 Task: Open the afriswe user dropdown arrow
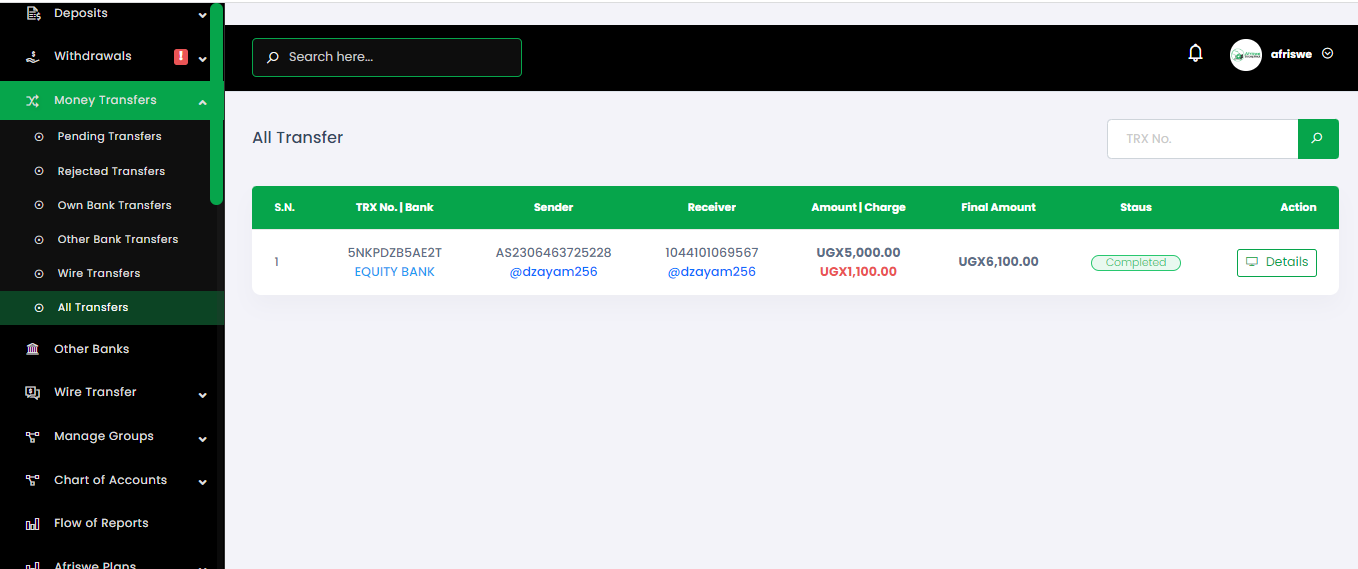(x=1328, y=54)
